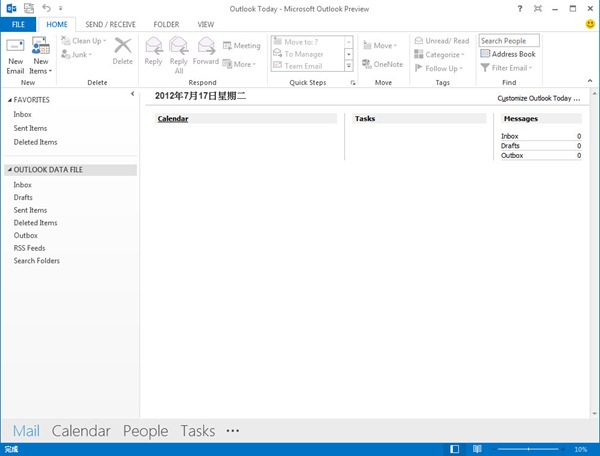Image resolution: width=600 pixels, height=456 pixels.
Task: Switch to Reading view status bar icon
Action: point(477,449)
